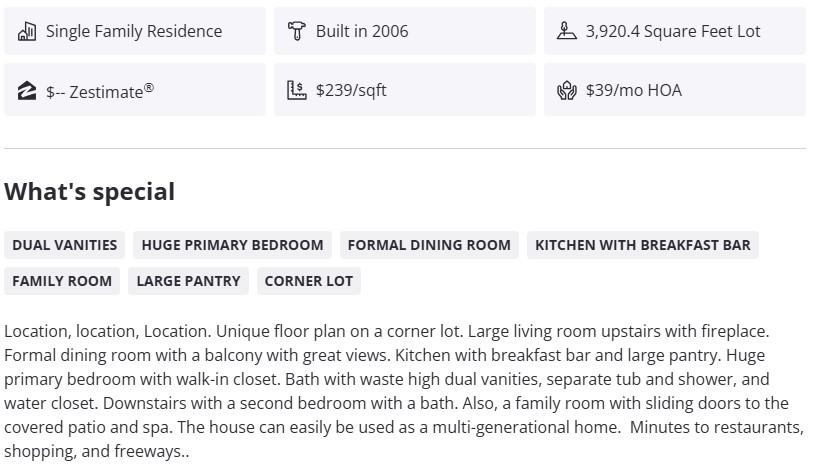Viewport: 823px width, 474px height.
Task: Click the What's special heading
Action: [90, 191]
